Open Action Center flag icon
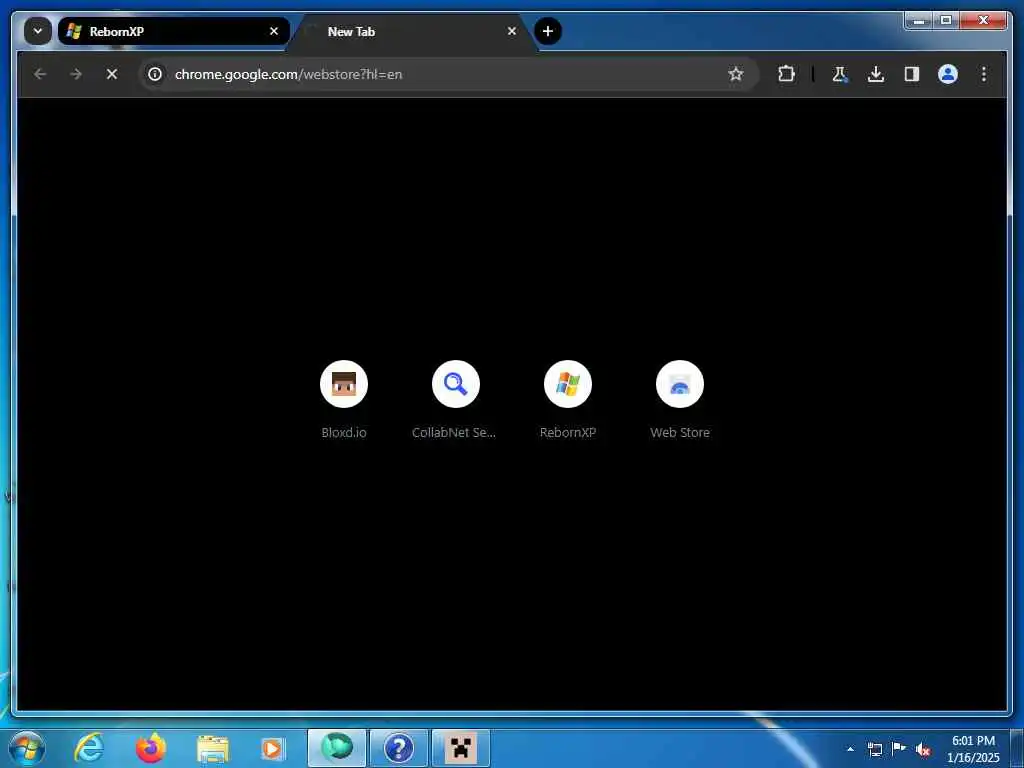The height and width of the screenshot is (768, 1024). (899, 748)
